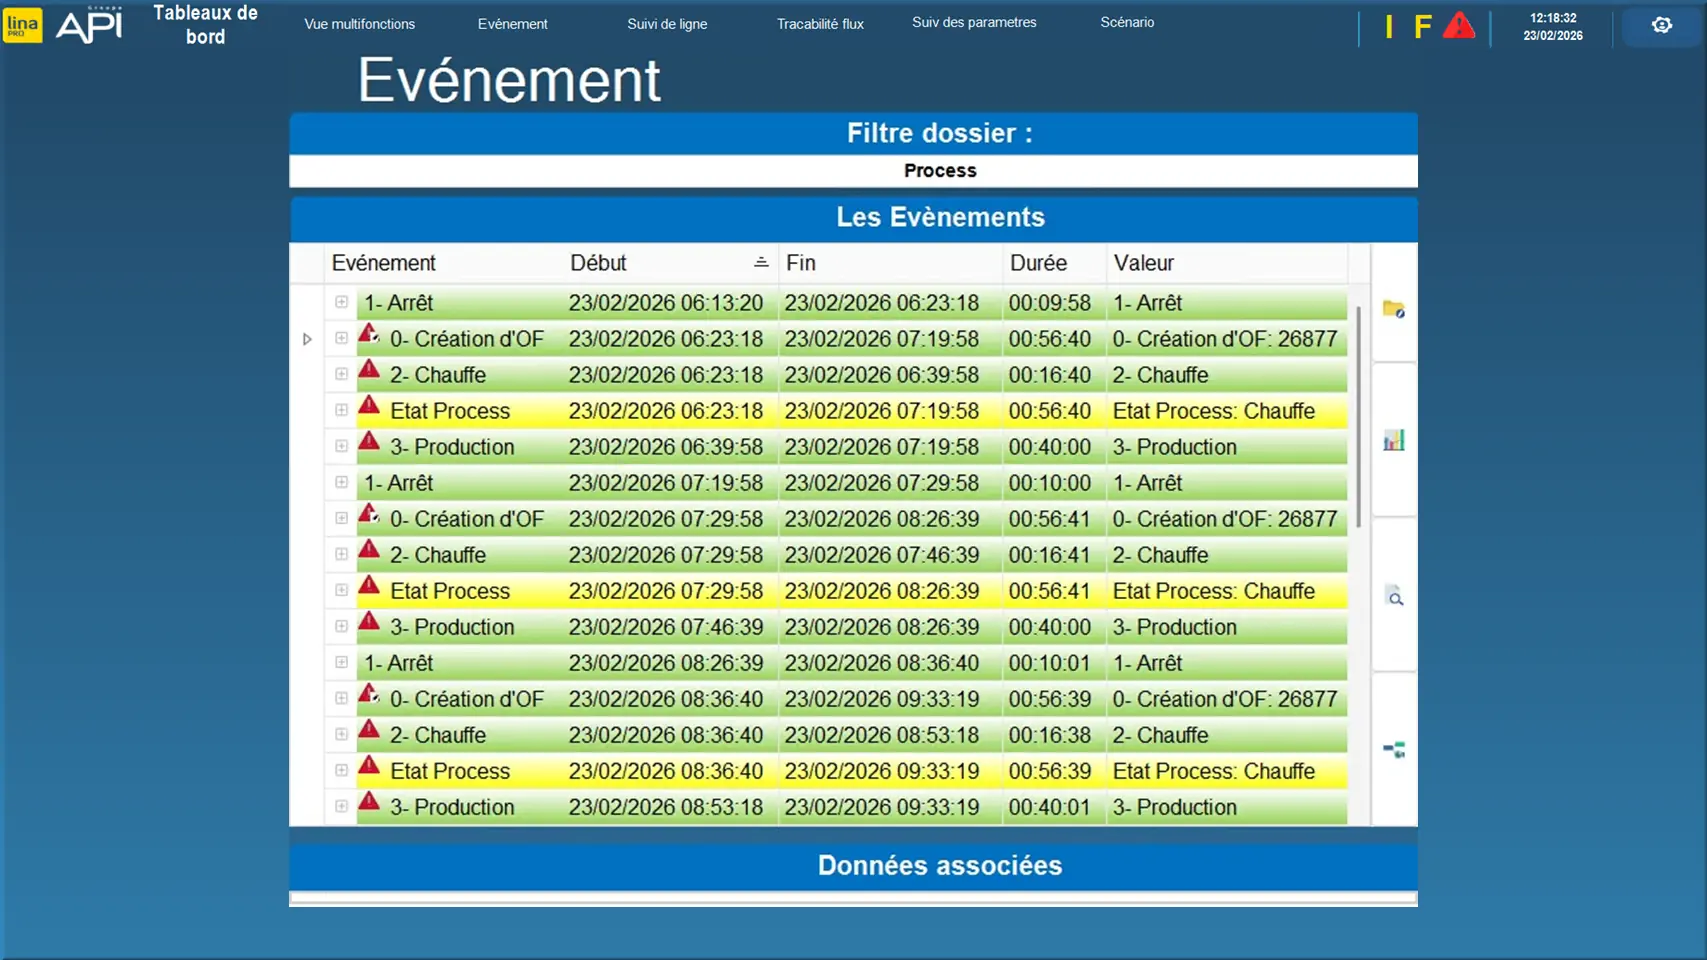The height and width of the screenshot is (960, 1707).
Task: Click the events table vertical scrollbar
Action: click(x=1358, y=418)
